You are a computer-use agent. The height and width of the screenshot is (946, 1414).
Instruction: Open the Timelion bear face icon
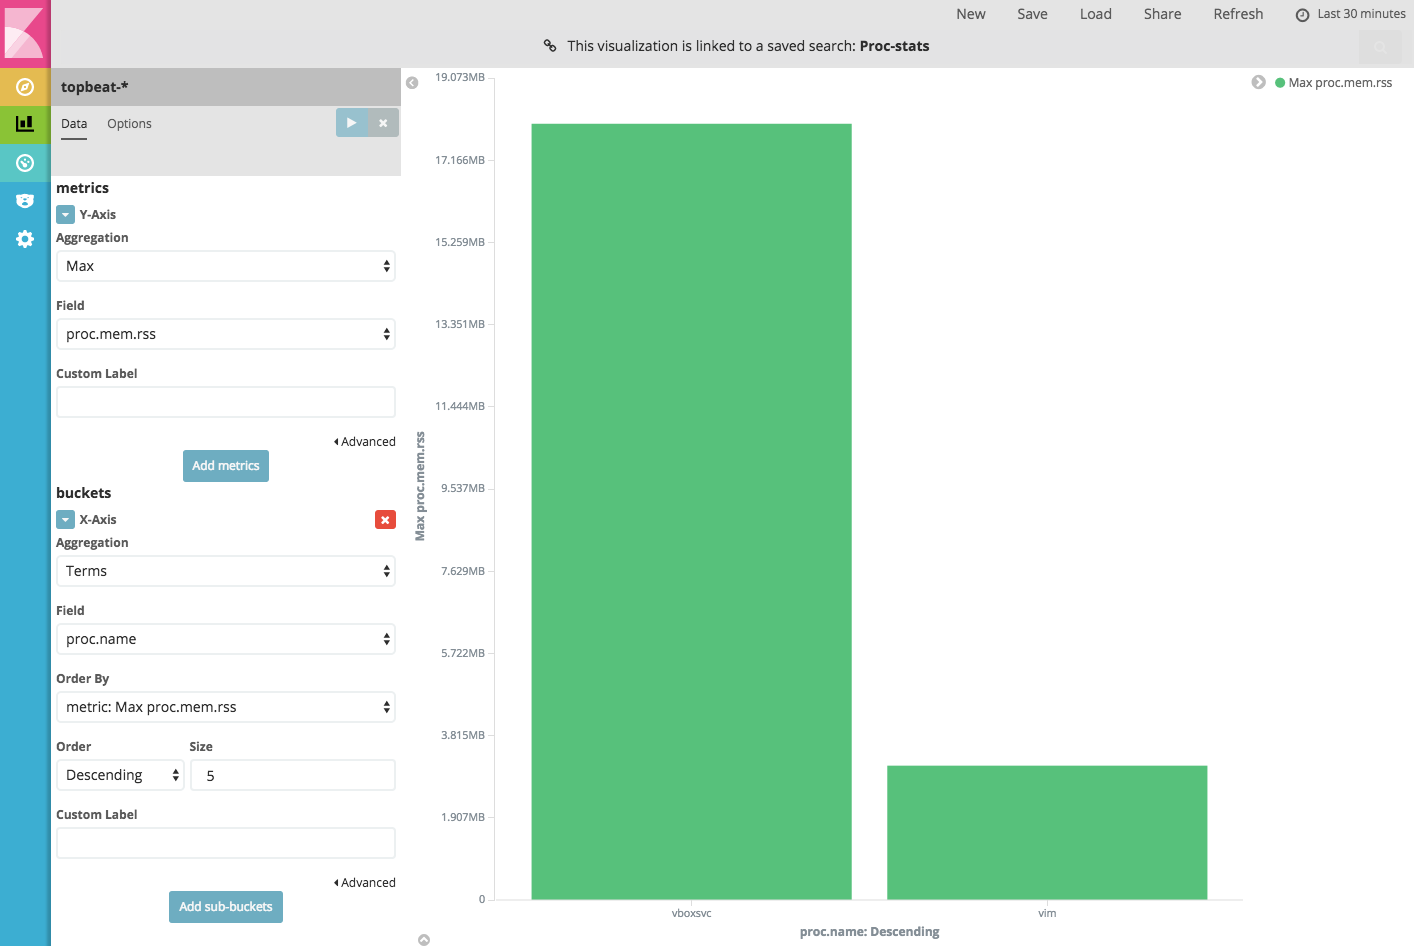(25, 201)
